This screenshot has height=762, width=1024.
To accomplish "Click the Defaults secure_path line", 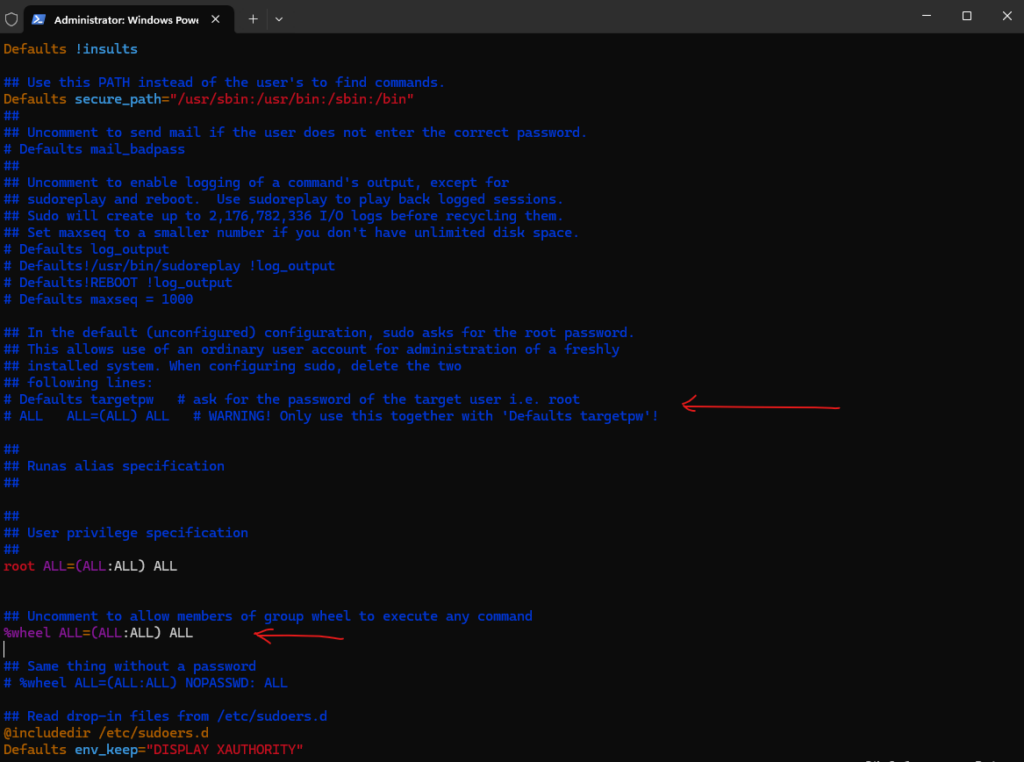I will click(208, 99).
